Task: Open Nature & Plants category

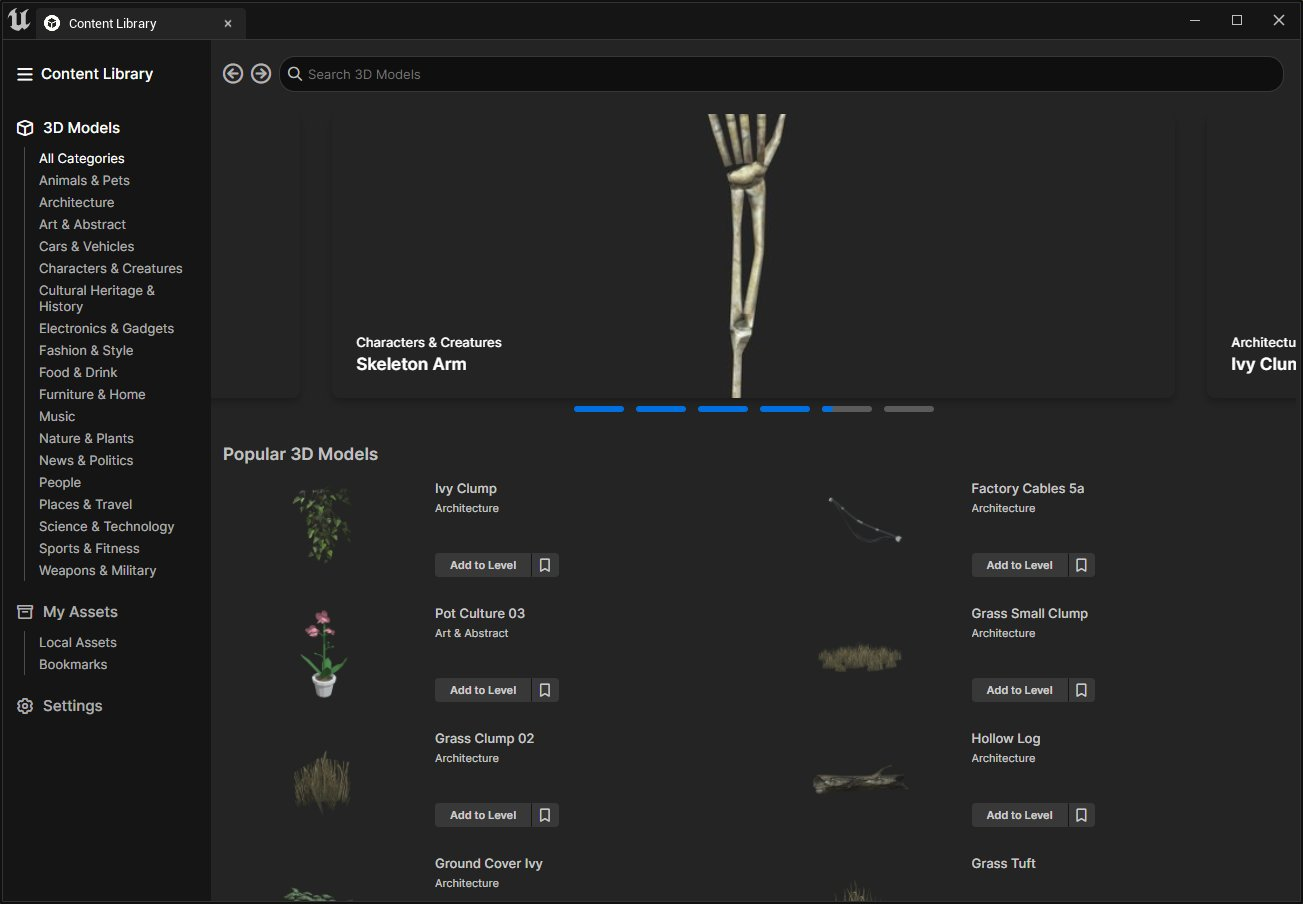Action: (86, 438)
